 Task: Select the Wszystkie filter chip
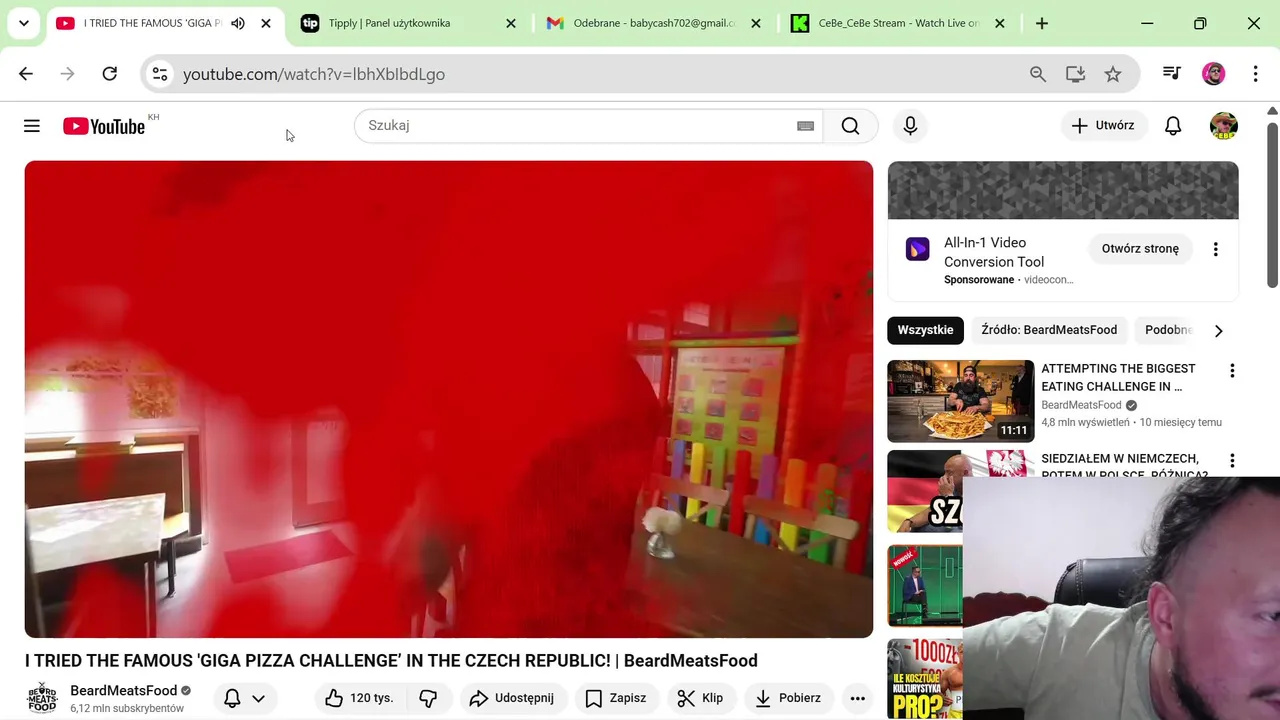point(925,330)
